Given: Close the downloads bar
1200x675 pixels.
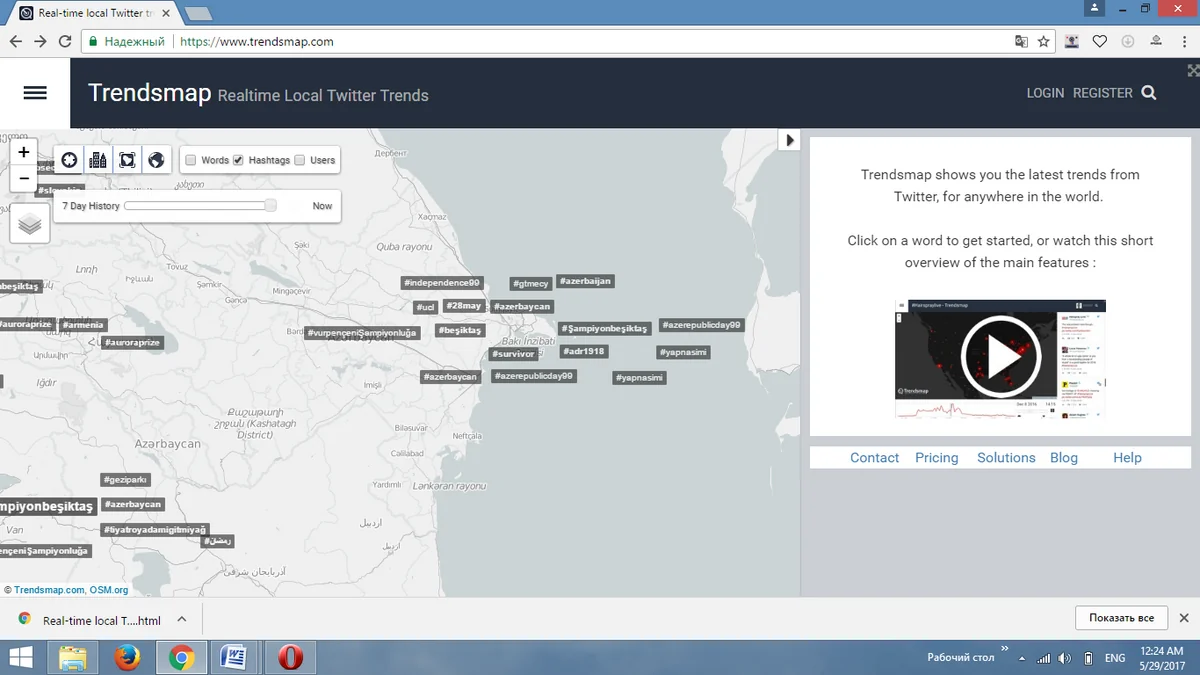Looking at the screenshot, I should click(x=1184, y=618).
